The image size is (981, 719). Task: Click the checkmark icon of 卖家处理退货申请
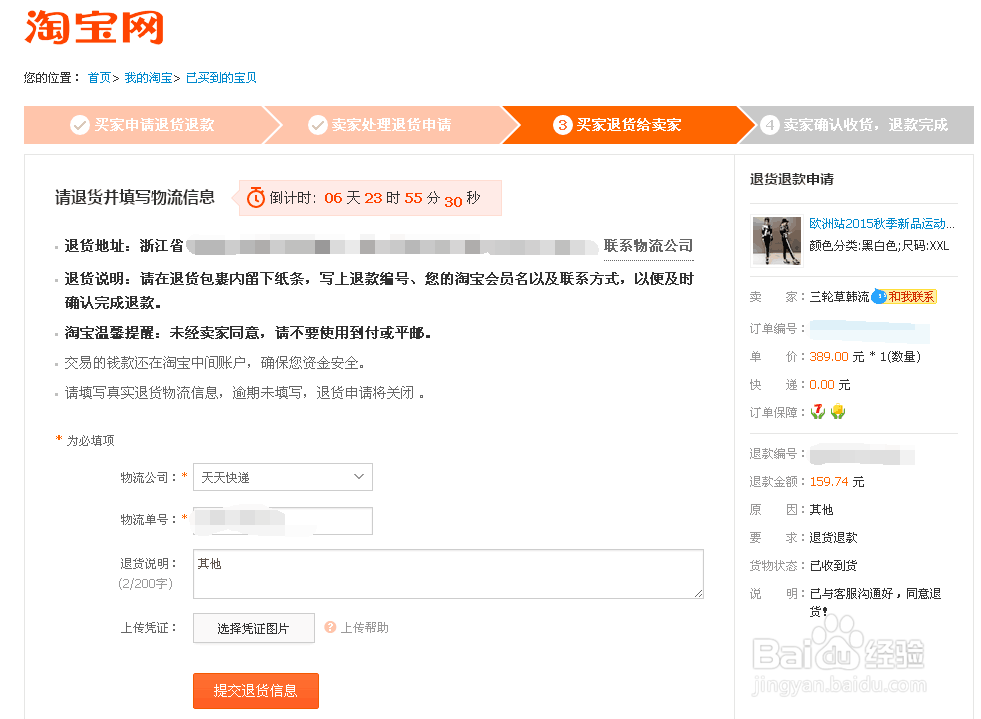tap(317, 125)
